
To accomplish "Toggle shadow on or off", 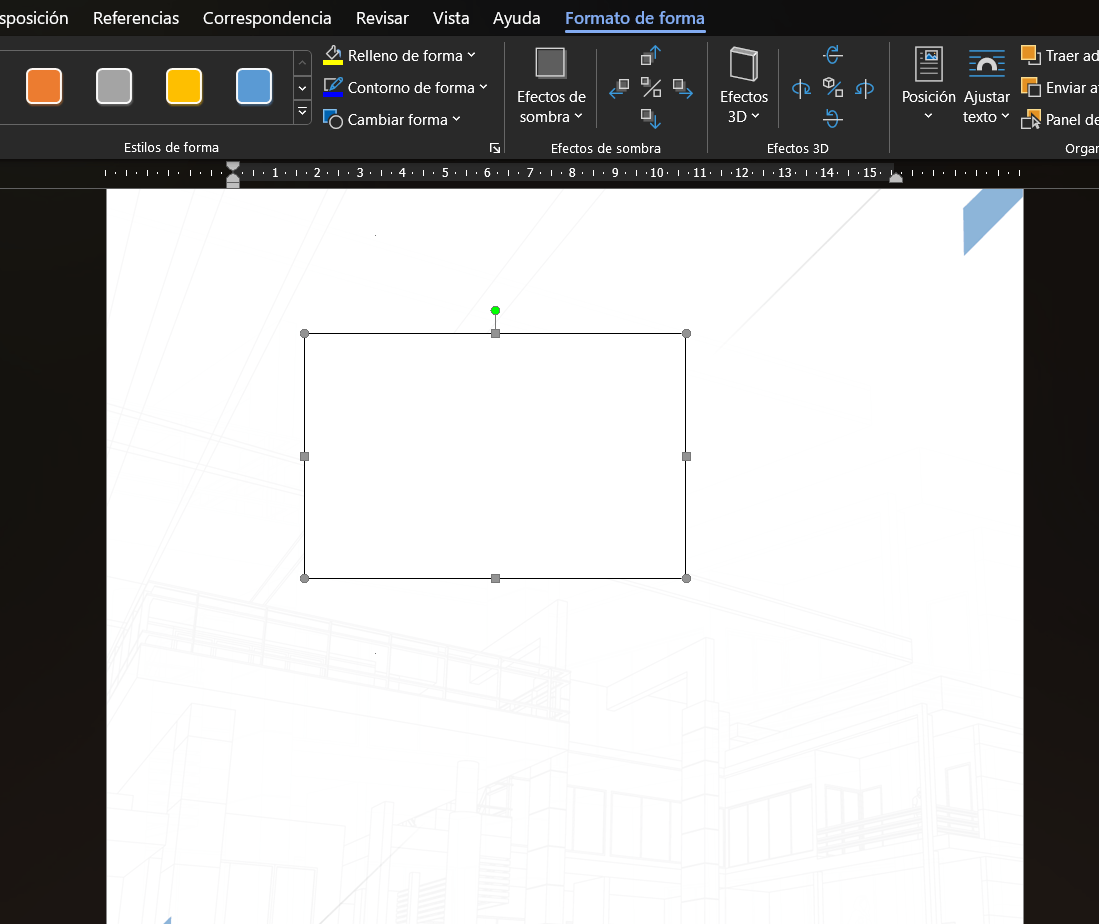I will click(651, 88).
